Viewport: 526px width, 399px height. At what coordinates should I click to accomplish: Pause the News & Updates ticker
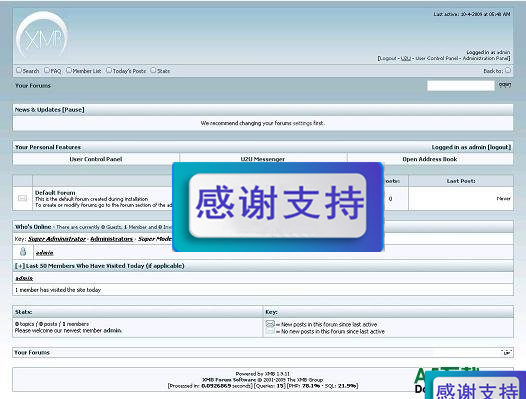[x=73, y=110]
